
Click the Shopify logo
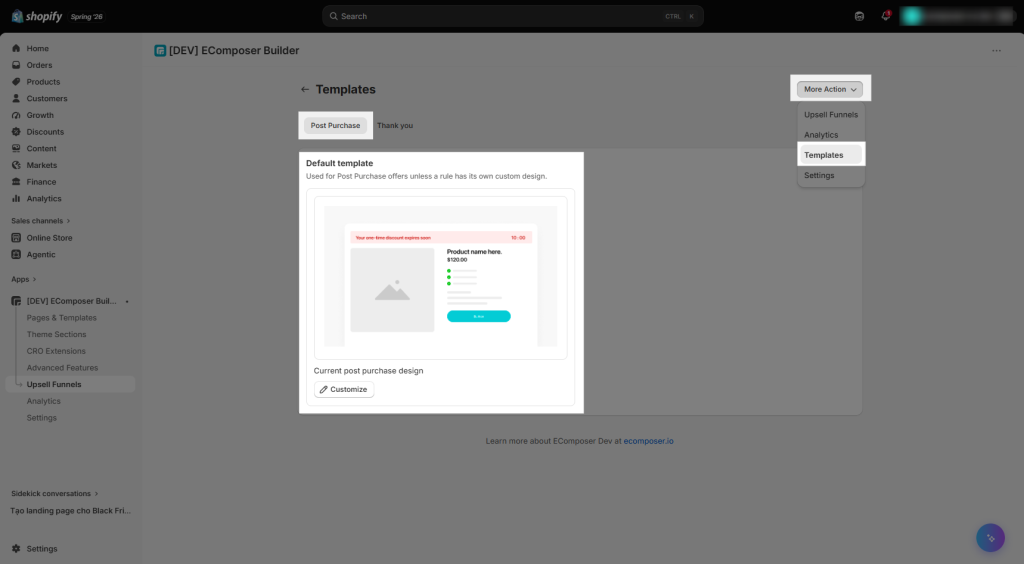[x=37, y=16]
